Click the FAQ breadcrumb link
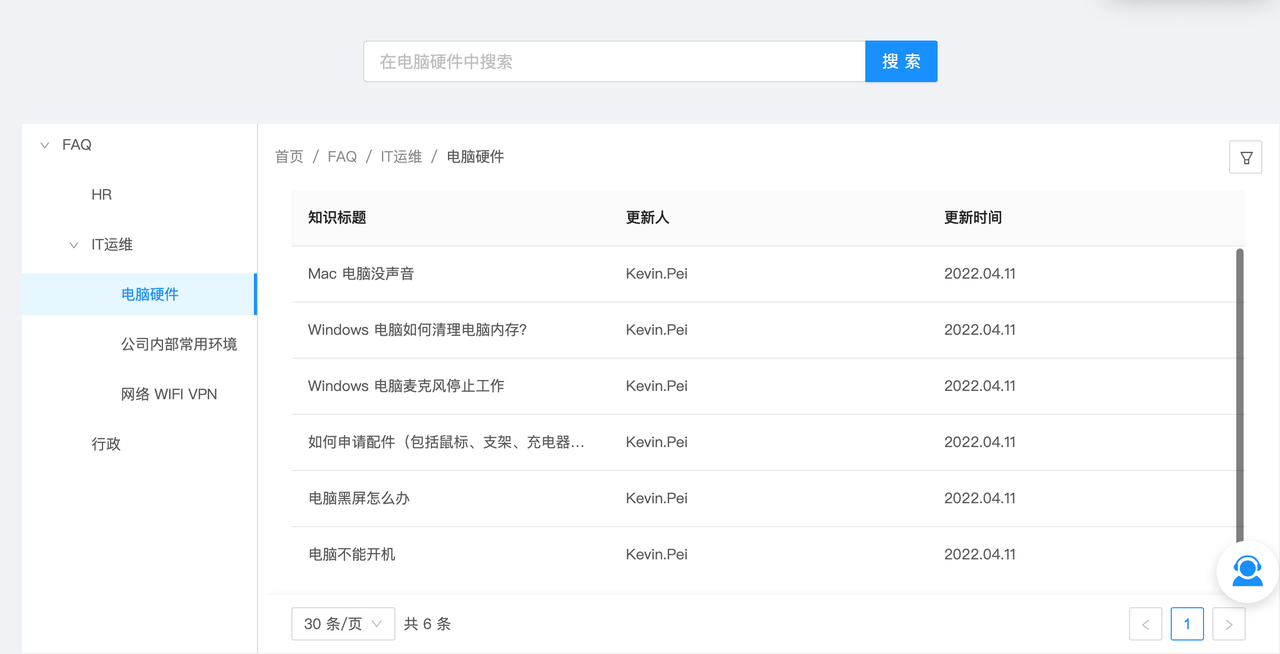Image resolution: width=1280 pixels, height=654 pixels. point(342,157)
